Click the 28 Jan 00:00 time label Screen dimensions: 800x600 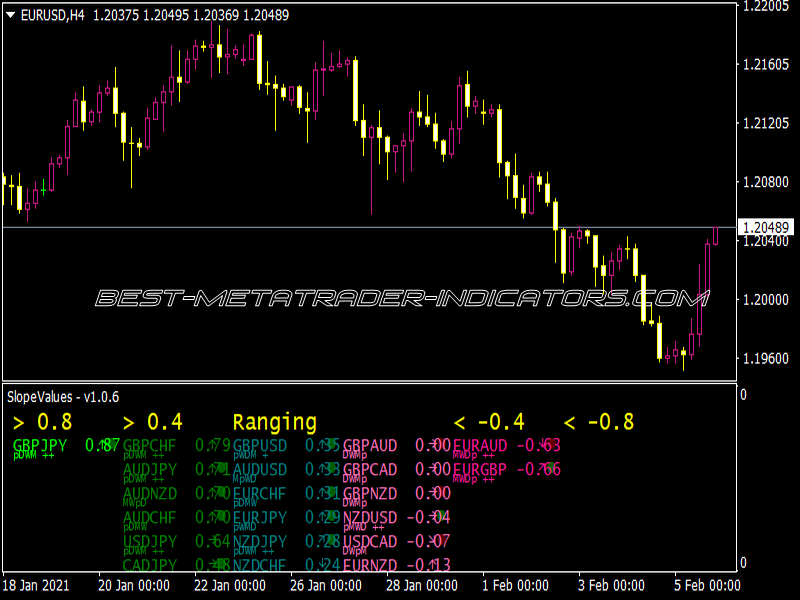421,585
